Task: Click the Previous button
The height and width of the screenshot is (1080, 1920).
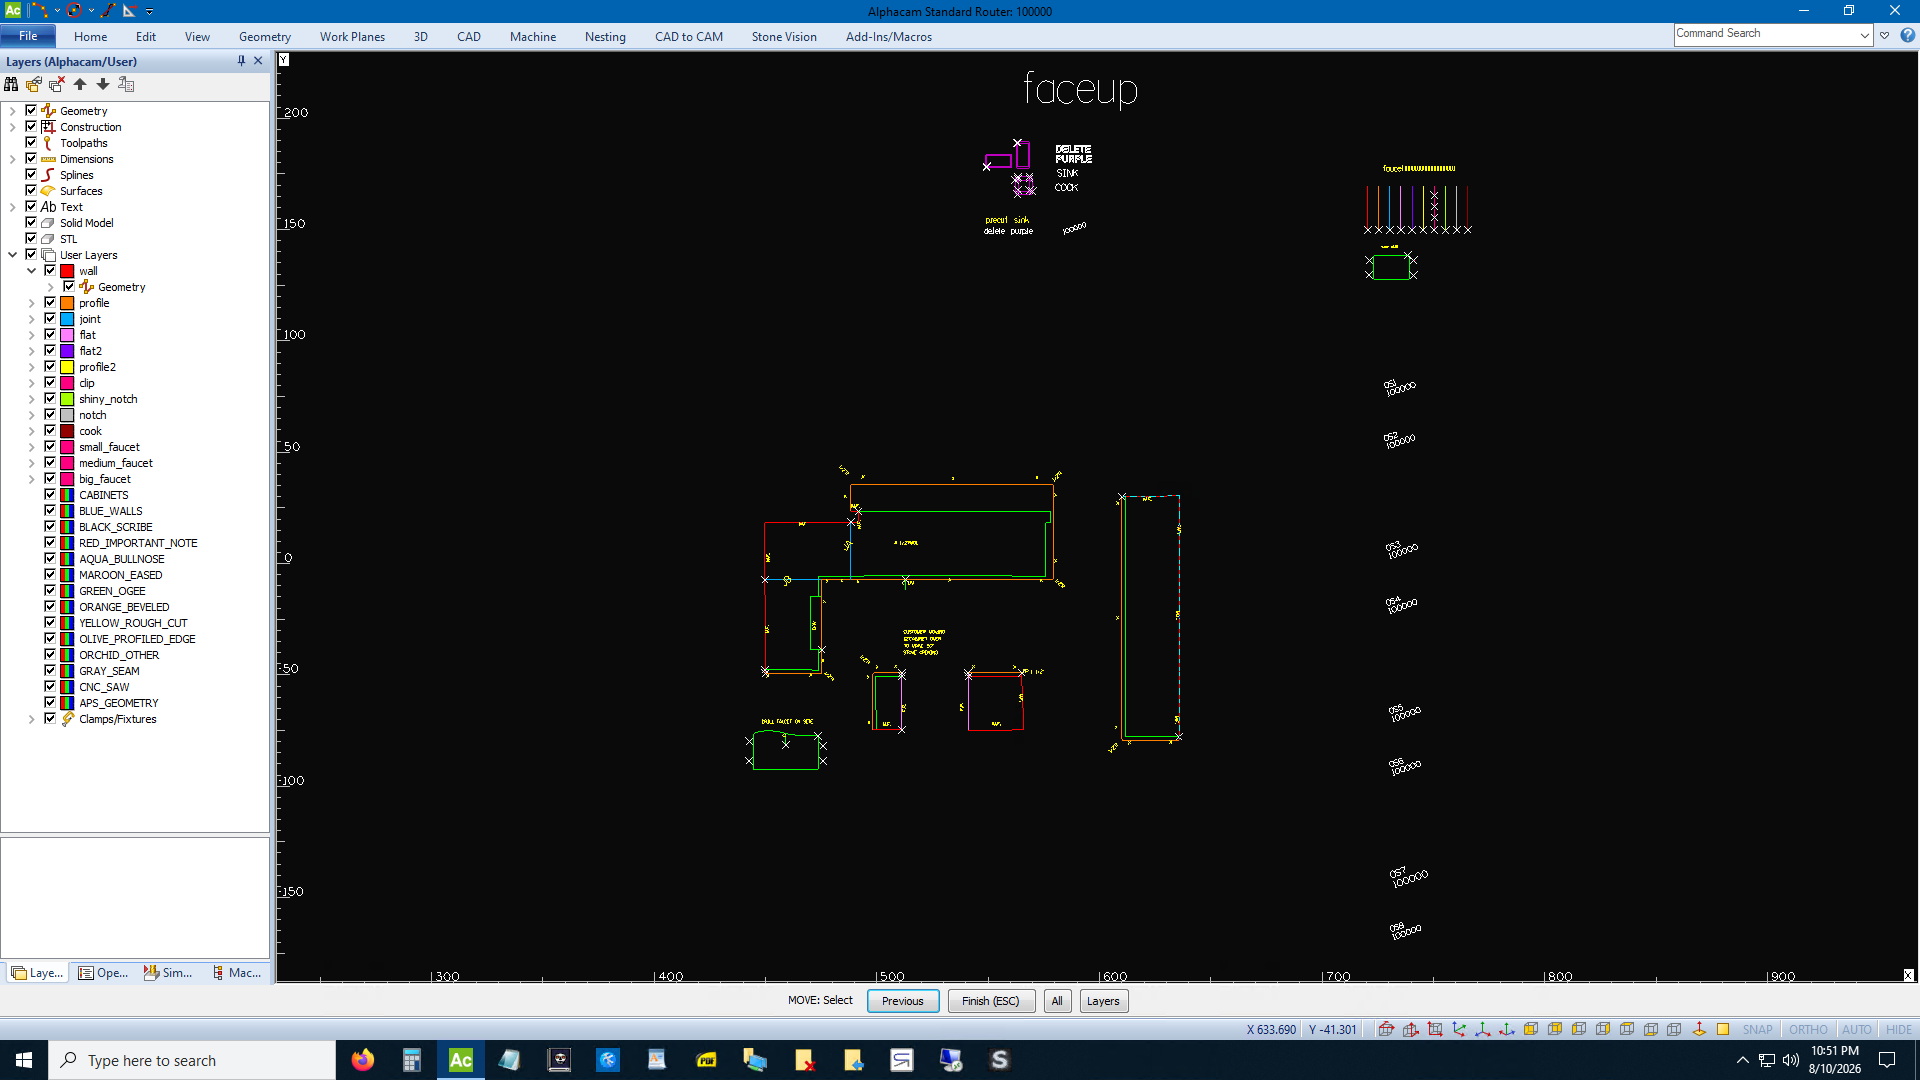Action: [903, 1001]
